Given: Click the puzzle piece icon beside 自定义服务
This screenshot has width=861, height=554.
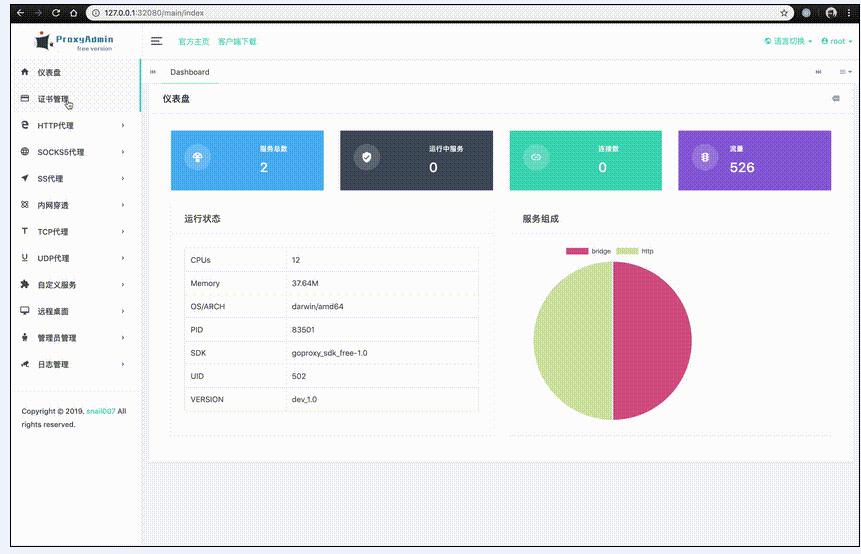Looking at the screenshot, I should [25, 284].
